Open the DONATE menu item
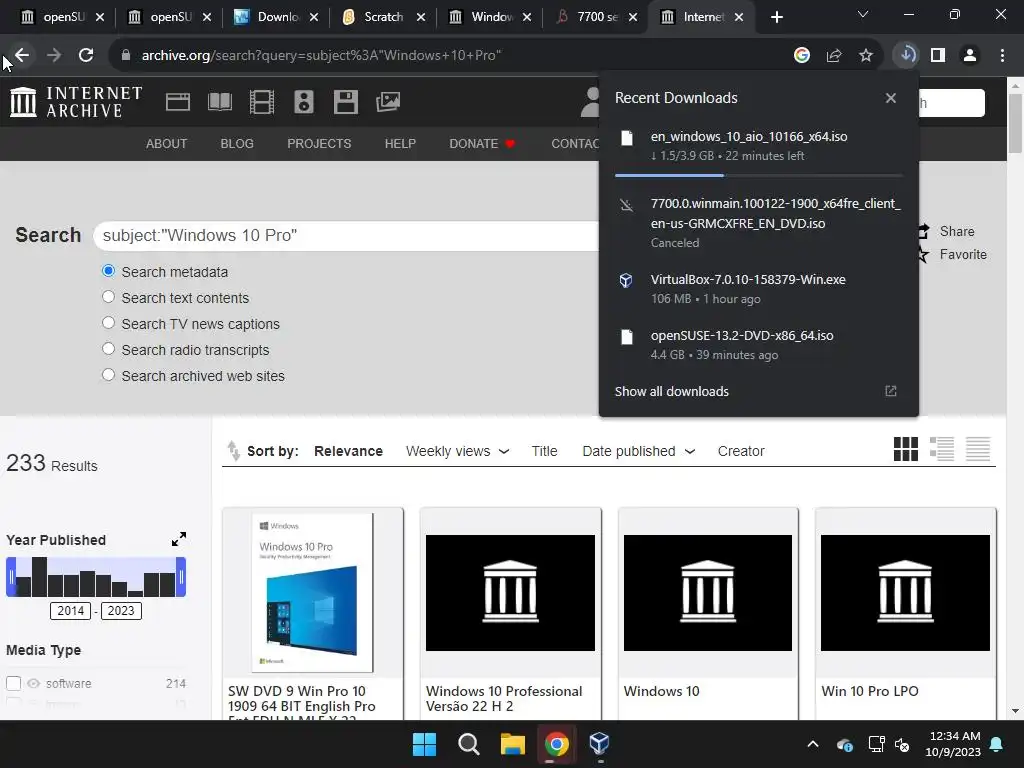1024x768 pixels. (x=482, y=144)
